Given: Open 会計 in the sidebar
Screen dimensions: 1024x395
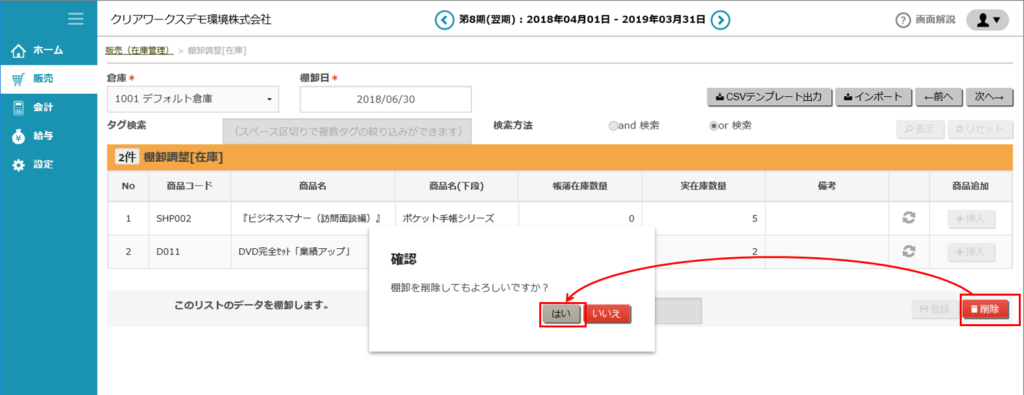Looking at the screenshot, I should click(x=48, y=108).
